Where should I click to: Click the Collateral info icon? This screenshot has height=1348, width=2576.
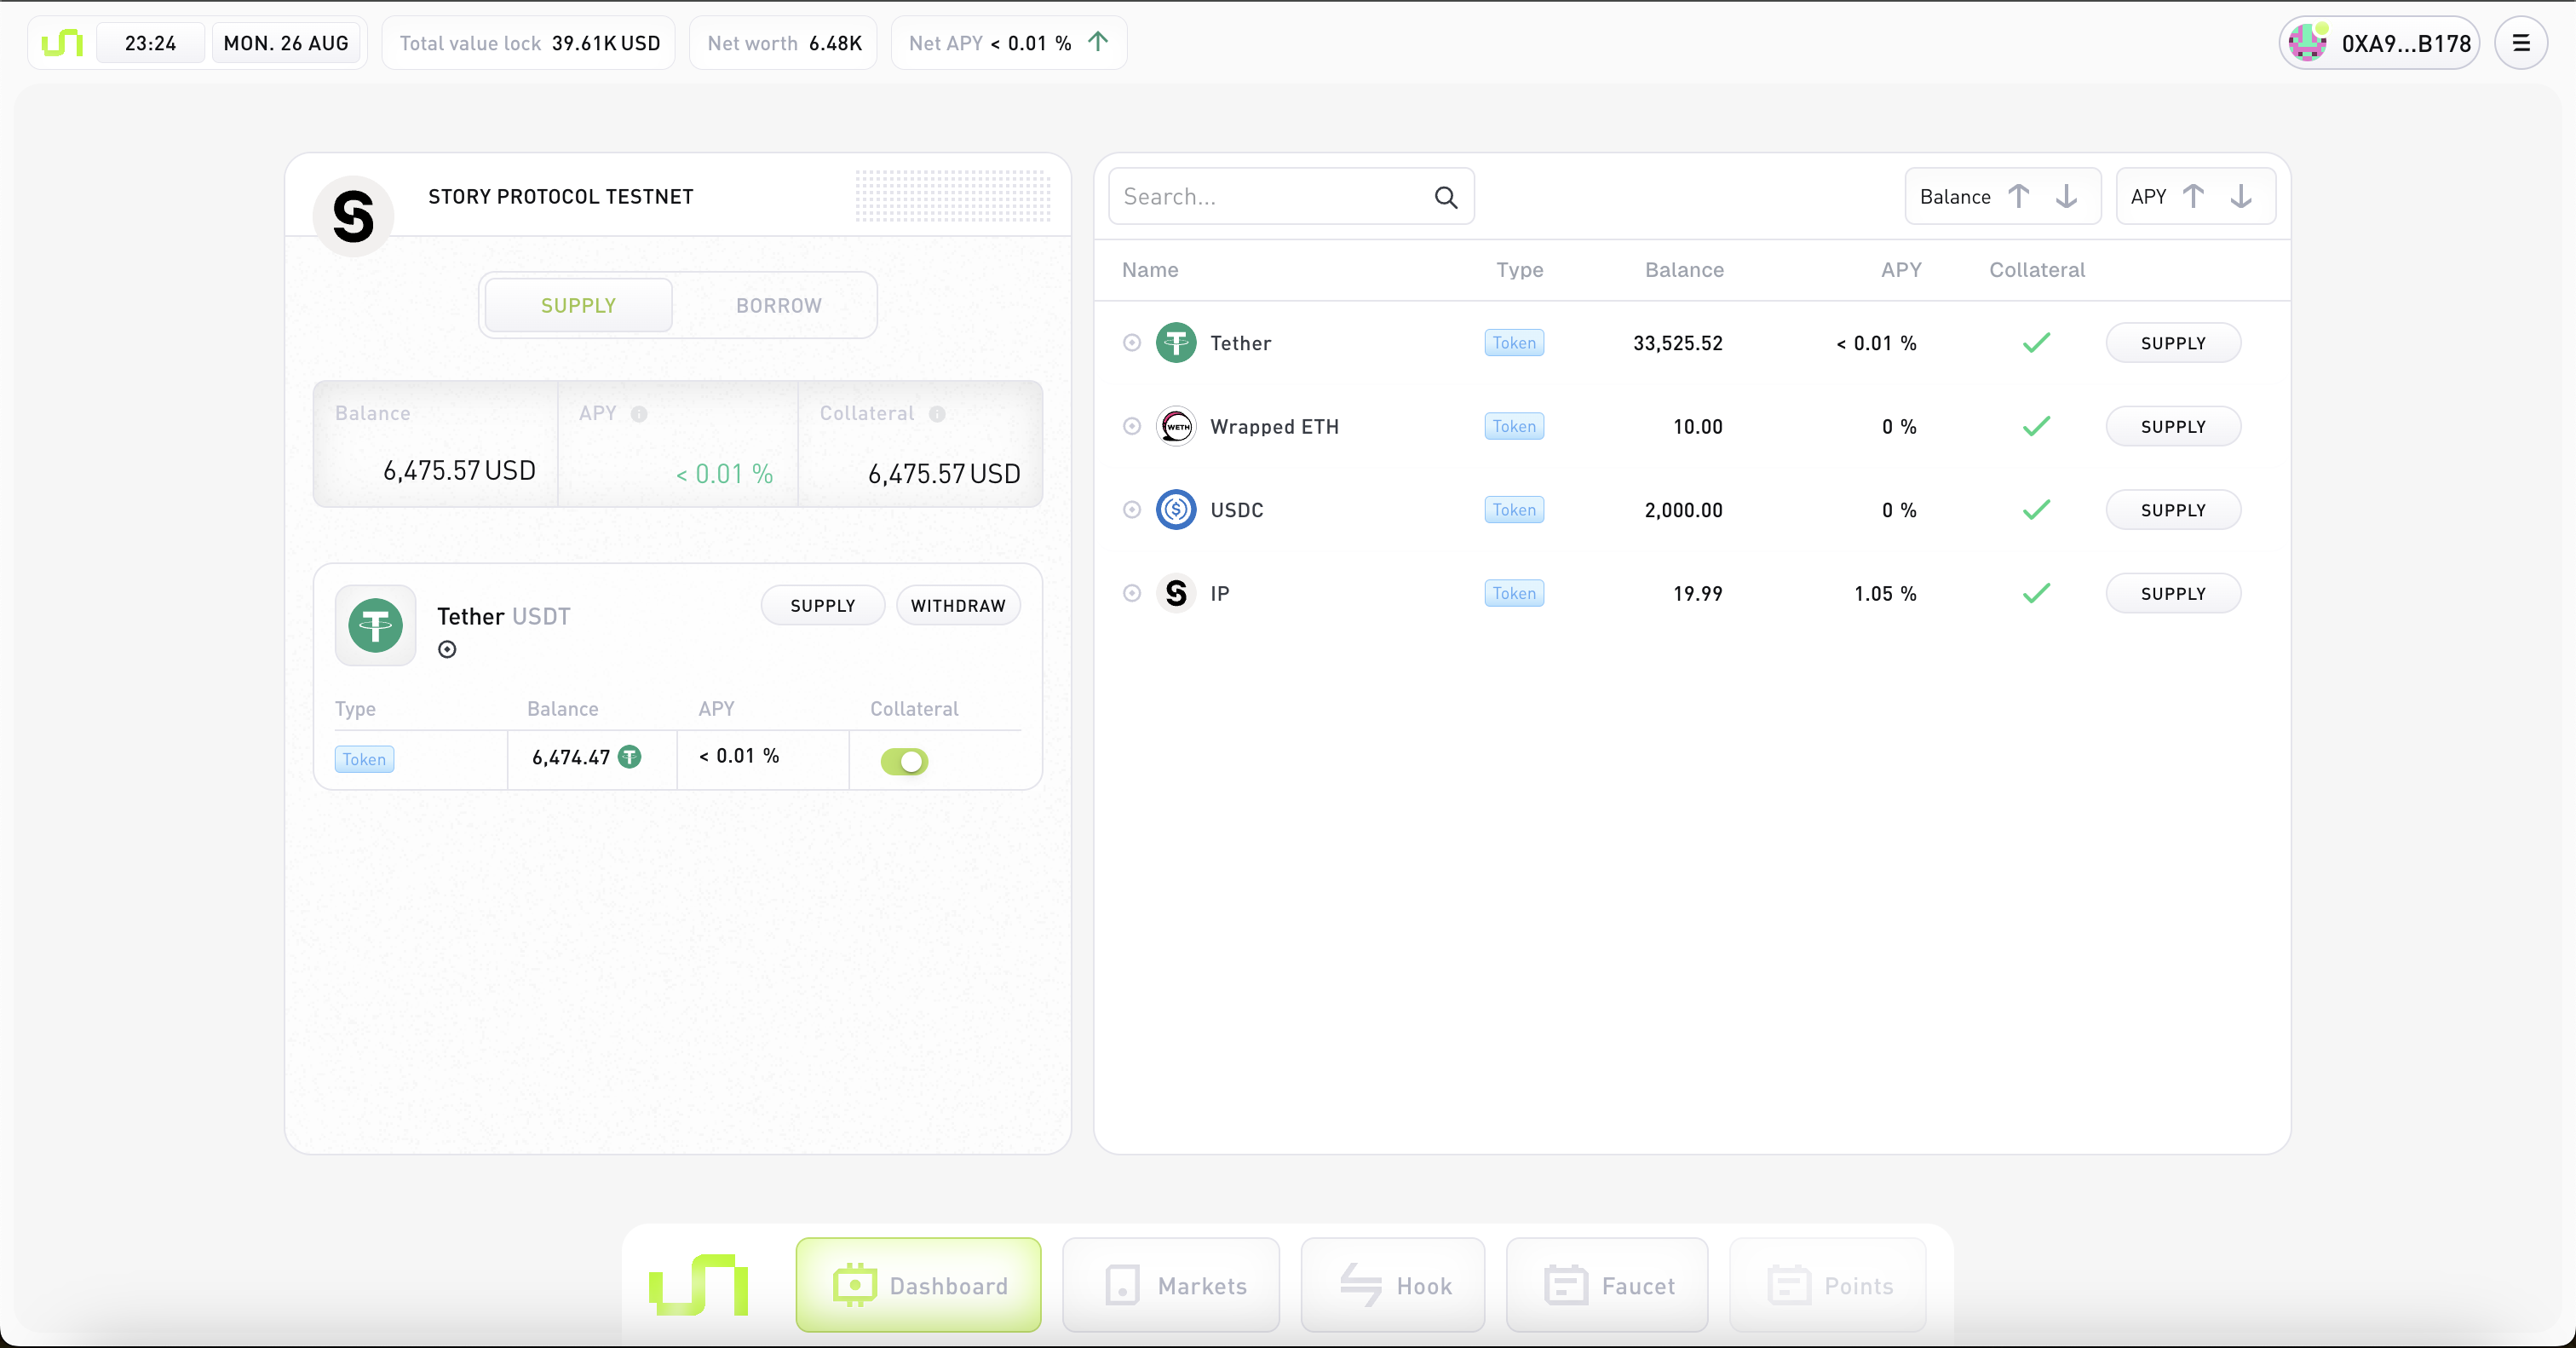[x=937, y=414]
